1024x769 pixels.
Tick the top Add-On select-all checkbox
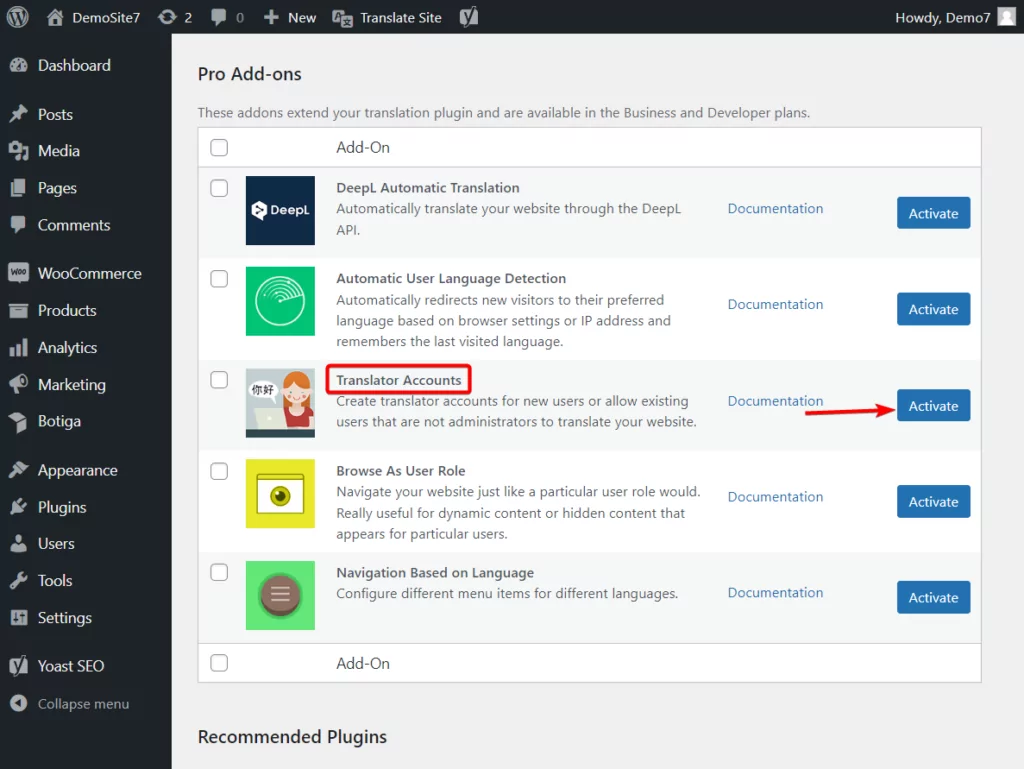coord(219,148)
